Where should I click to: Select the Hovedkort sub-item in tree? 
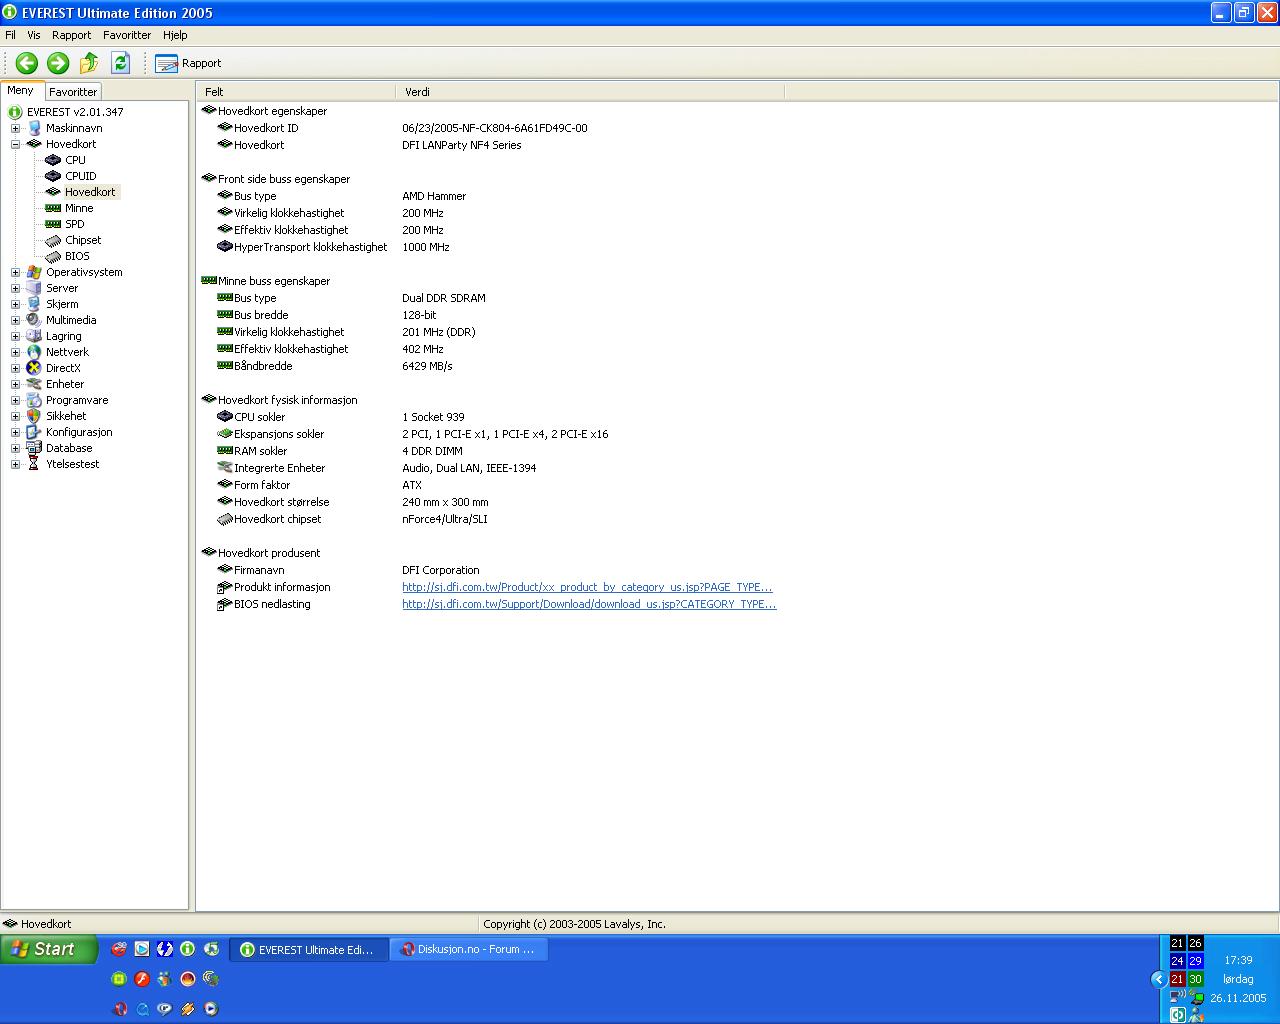(90, 192)
